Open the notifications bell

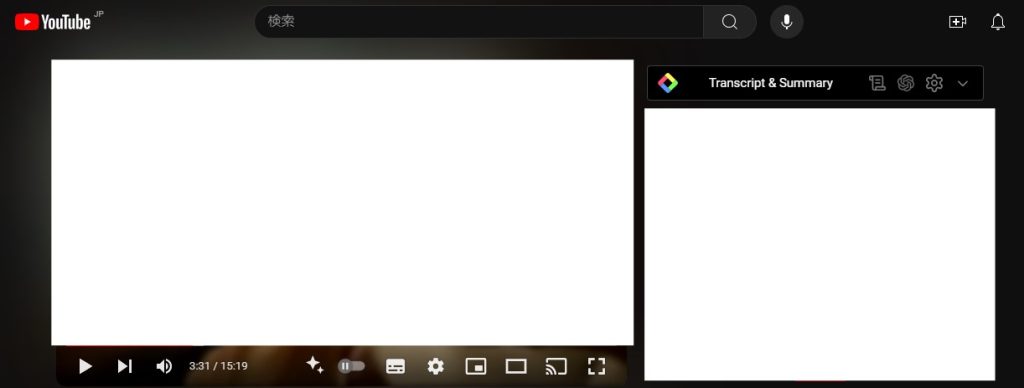tap(998, 22)
